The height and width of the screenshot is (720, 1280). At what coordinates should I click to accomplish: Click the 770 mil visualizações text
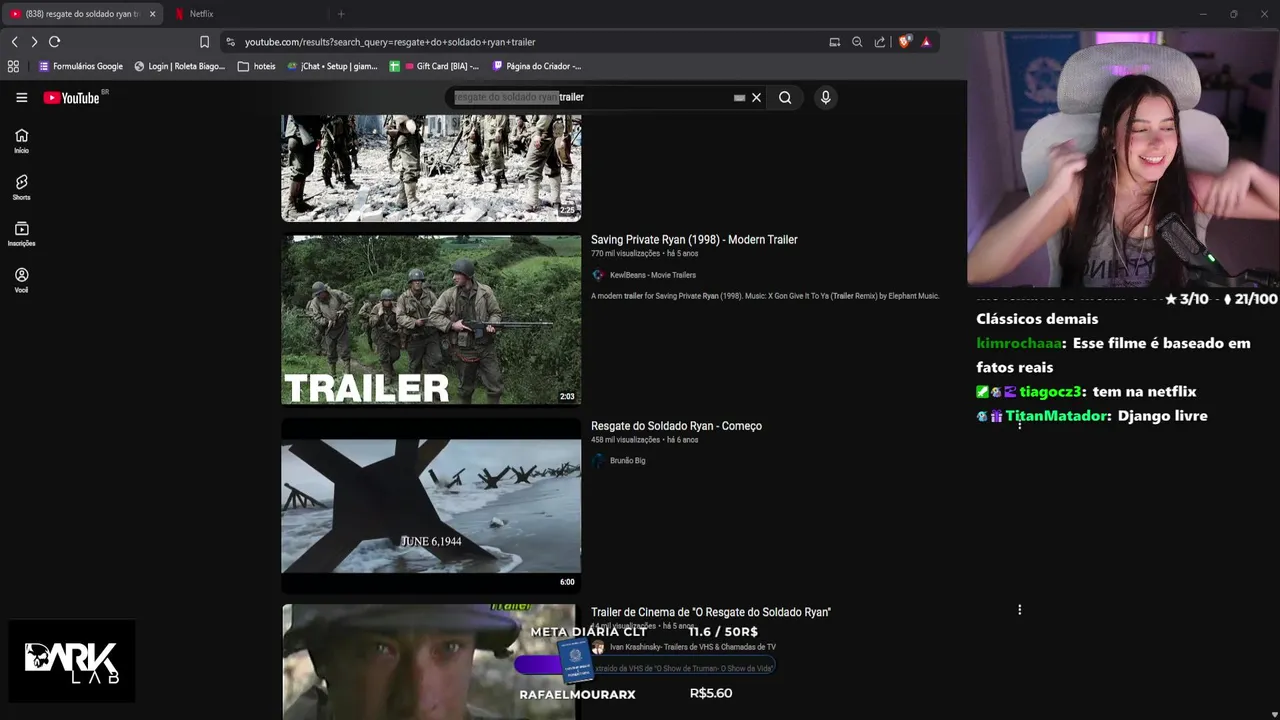pyautogui.click(x=625, y=254)
